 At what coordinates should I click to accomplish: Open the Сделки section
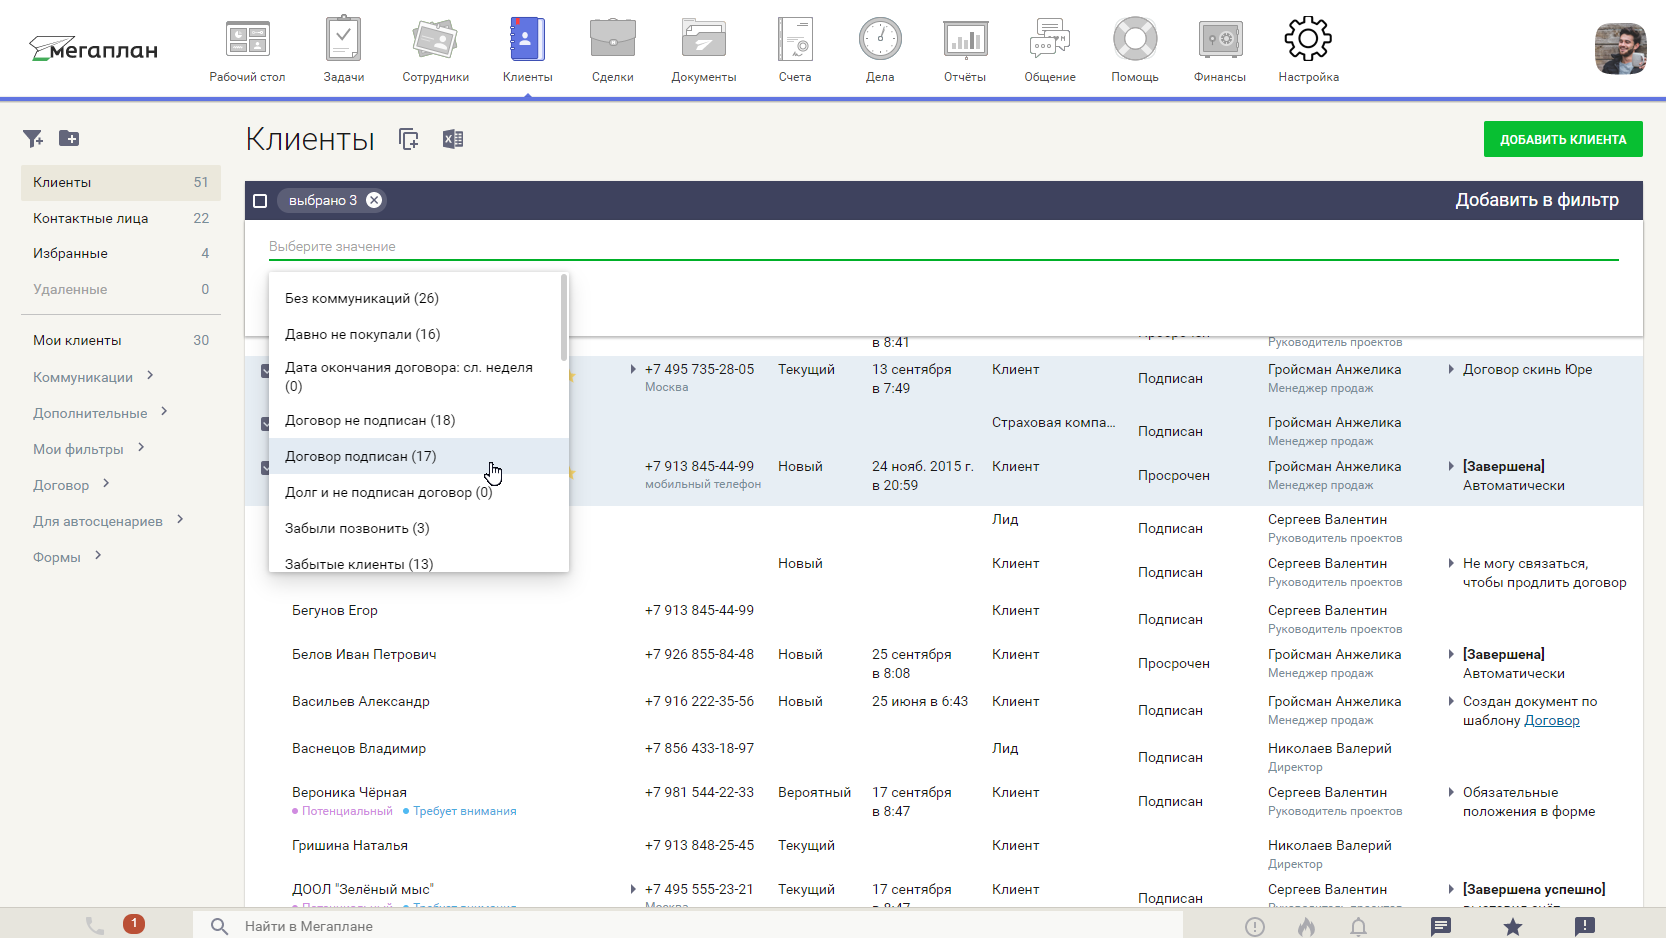pyautogui.click(x=612, y=50)
